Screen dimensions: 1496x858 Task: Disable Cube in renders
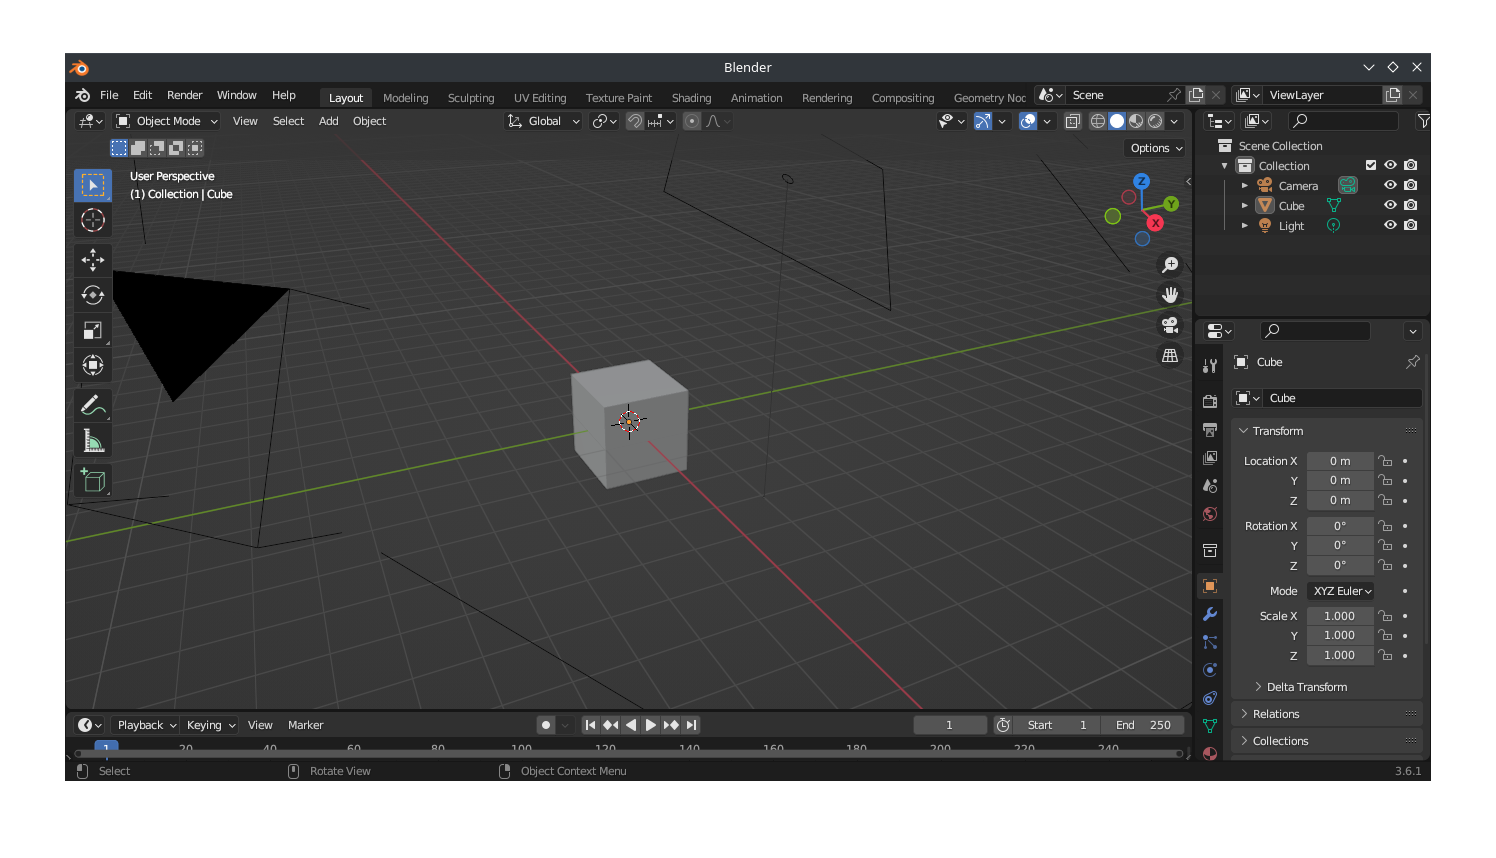[x=1410, y=205]
